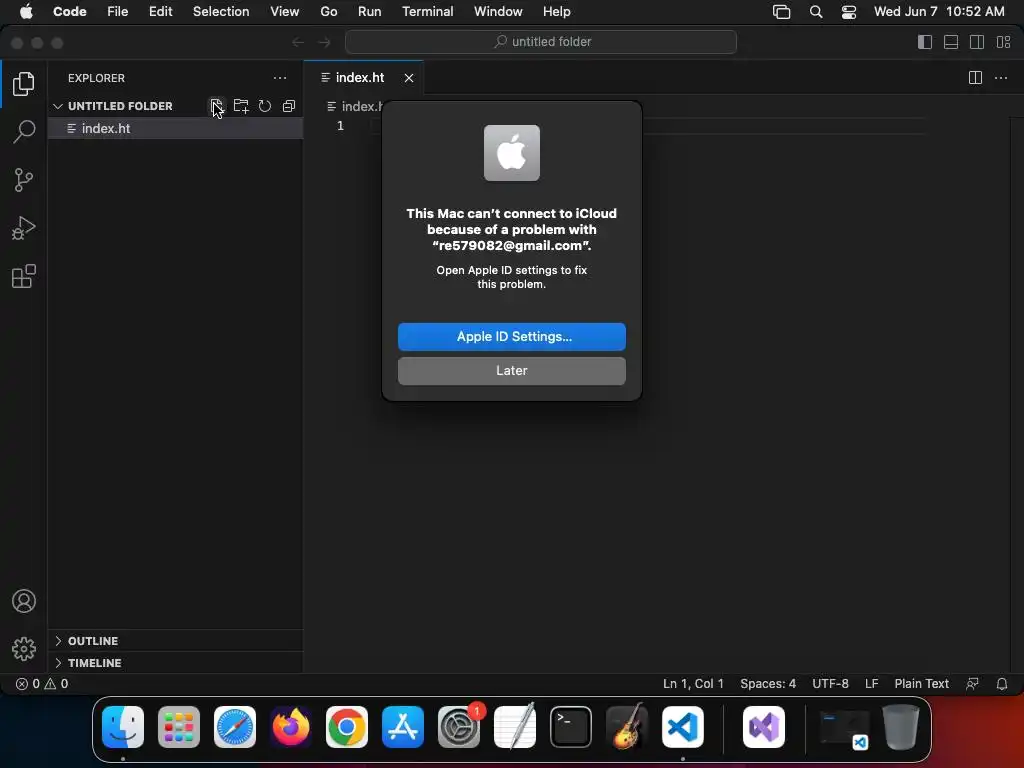Image resolution: width=1024 pixels, height=768 pixels.
Task: Click the New File icon in Explorer
Action: (x=216, y=106)
